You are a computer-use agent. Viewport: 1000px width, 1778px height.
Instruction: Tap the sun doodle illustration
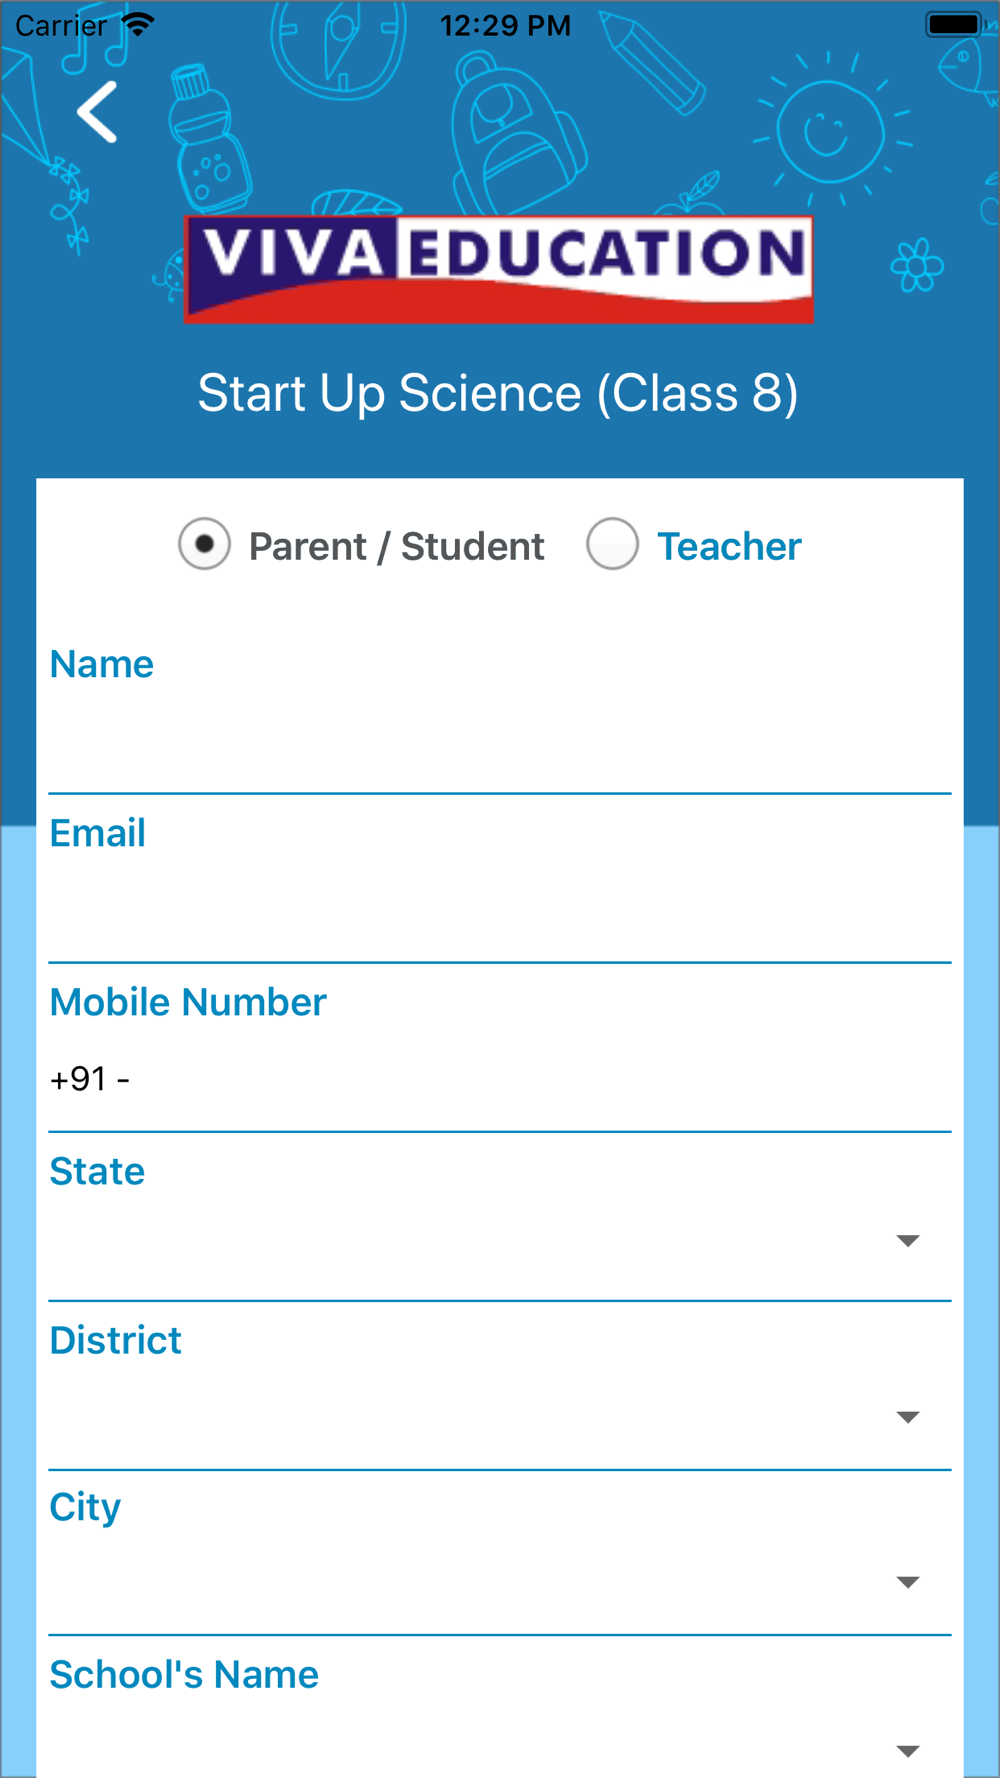click(829, 133)
